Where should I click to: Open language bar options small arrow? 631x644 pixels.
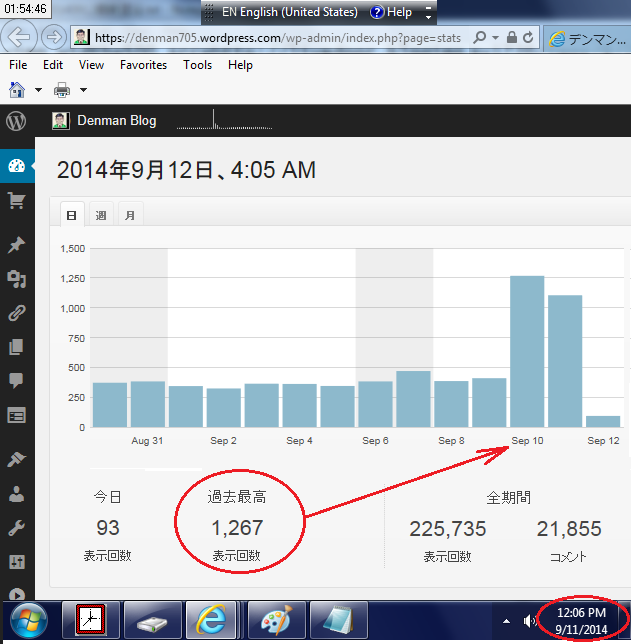428,17
